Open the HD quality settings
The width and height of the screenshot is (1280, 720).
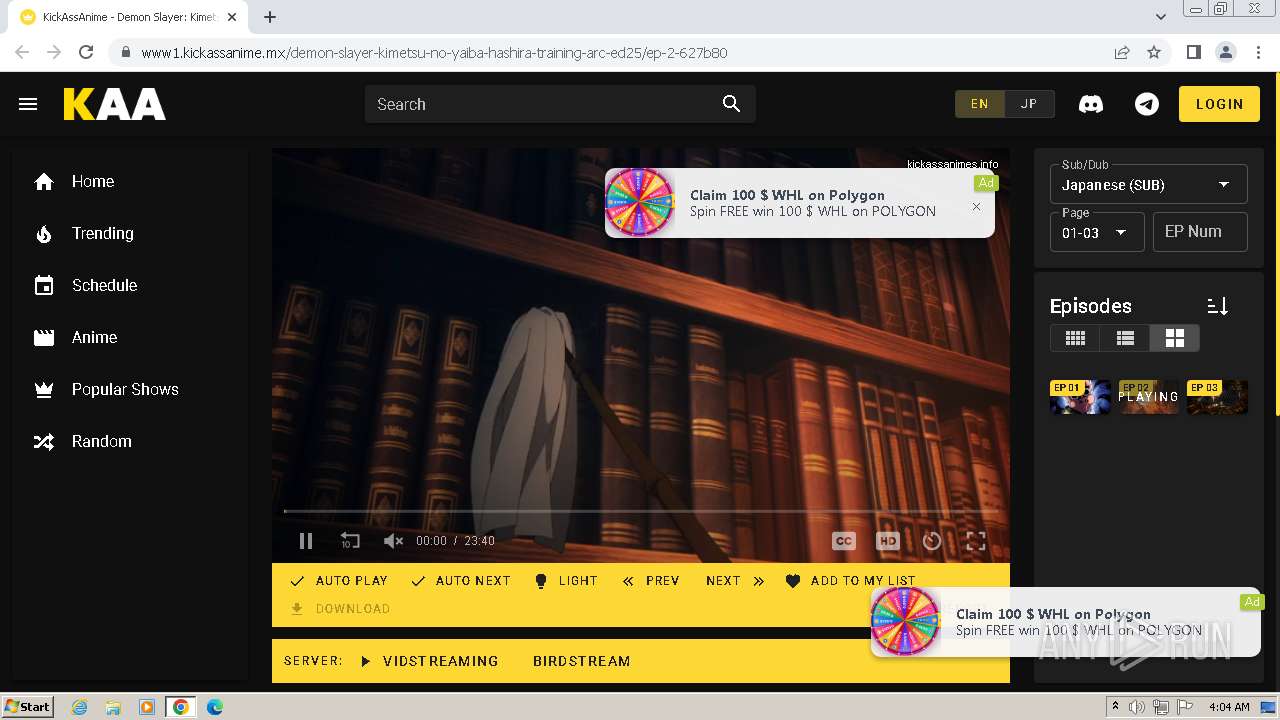(x=888, y=541)
